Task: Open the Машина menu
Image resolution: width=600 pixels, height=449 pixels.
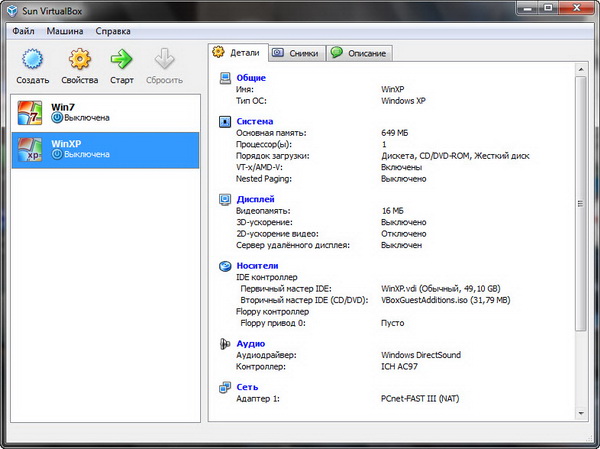Action: pos(64,30)
